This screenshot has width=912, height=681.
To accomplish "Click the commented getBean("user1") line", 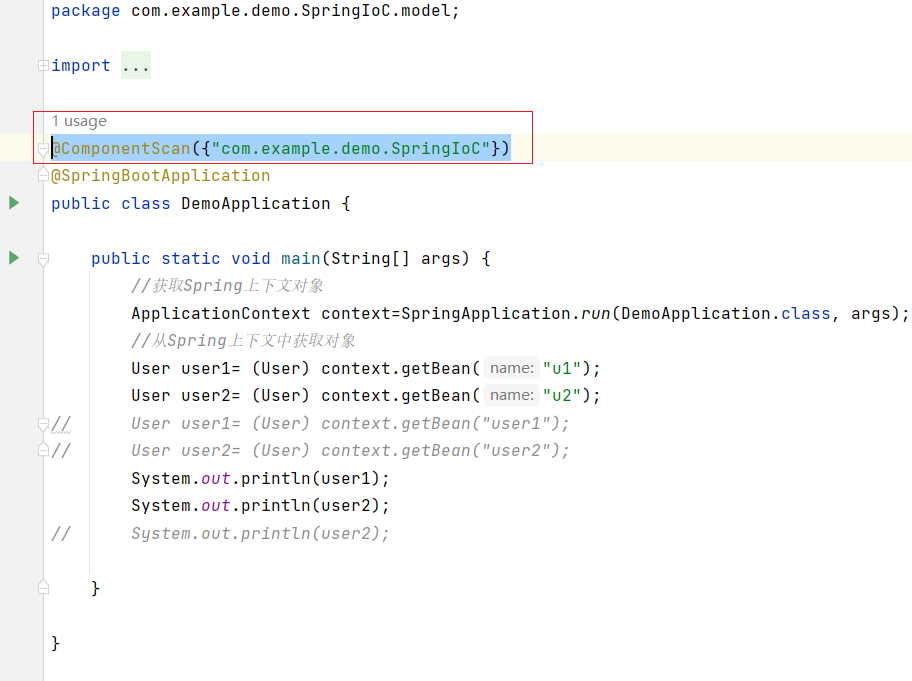I will 350,423.
